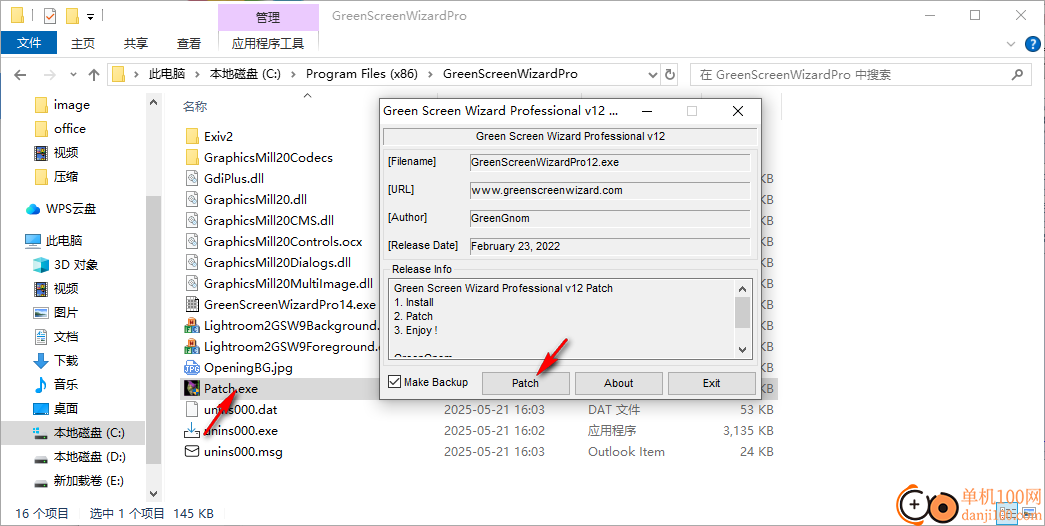Refresh the folder view
This screenshot has height=526, width=1045.
pos(670,75)
